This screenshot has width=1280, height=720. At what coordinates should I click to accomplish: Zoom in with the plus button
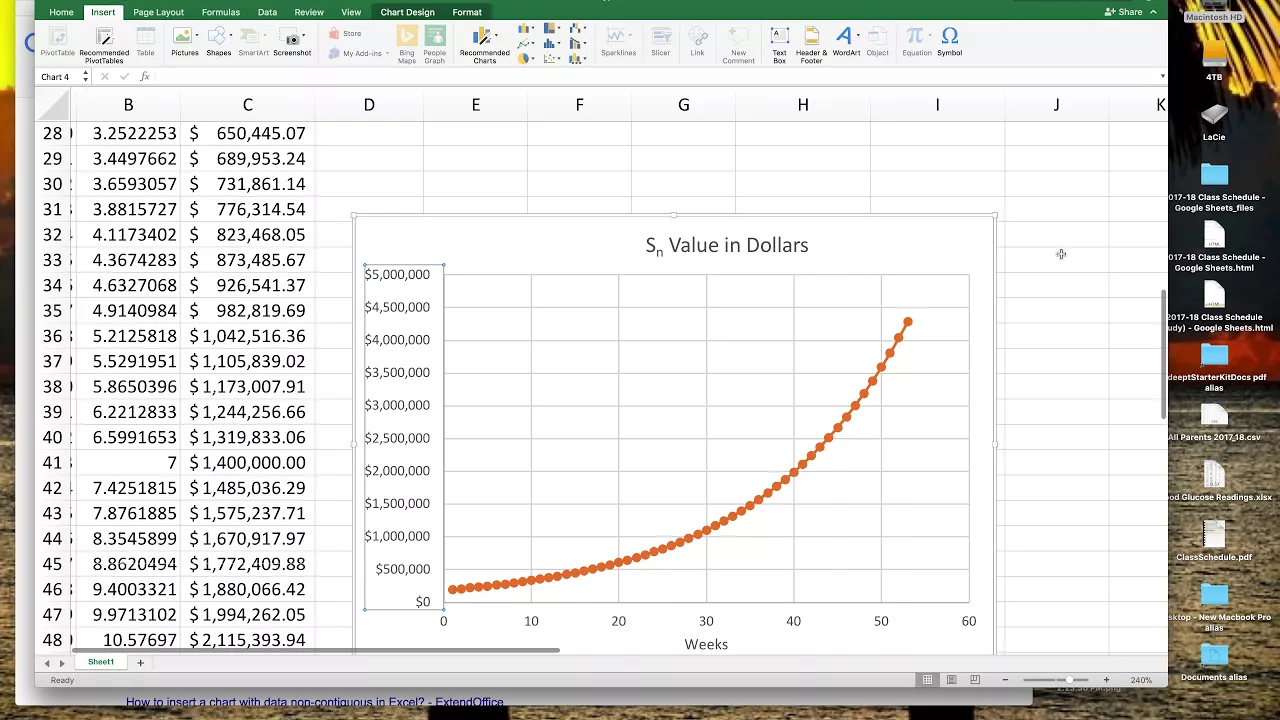(x=1106, y=680)
